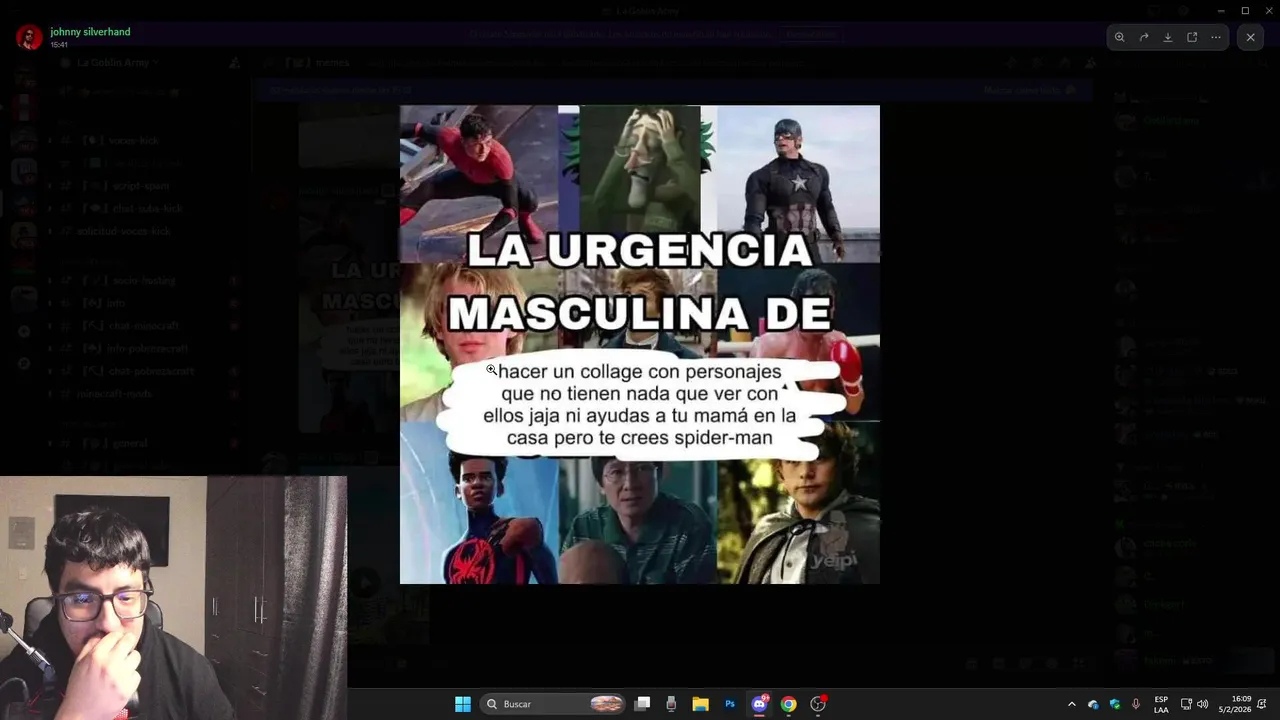Open the taskbar app with red dot

818,704
